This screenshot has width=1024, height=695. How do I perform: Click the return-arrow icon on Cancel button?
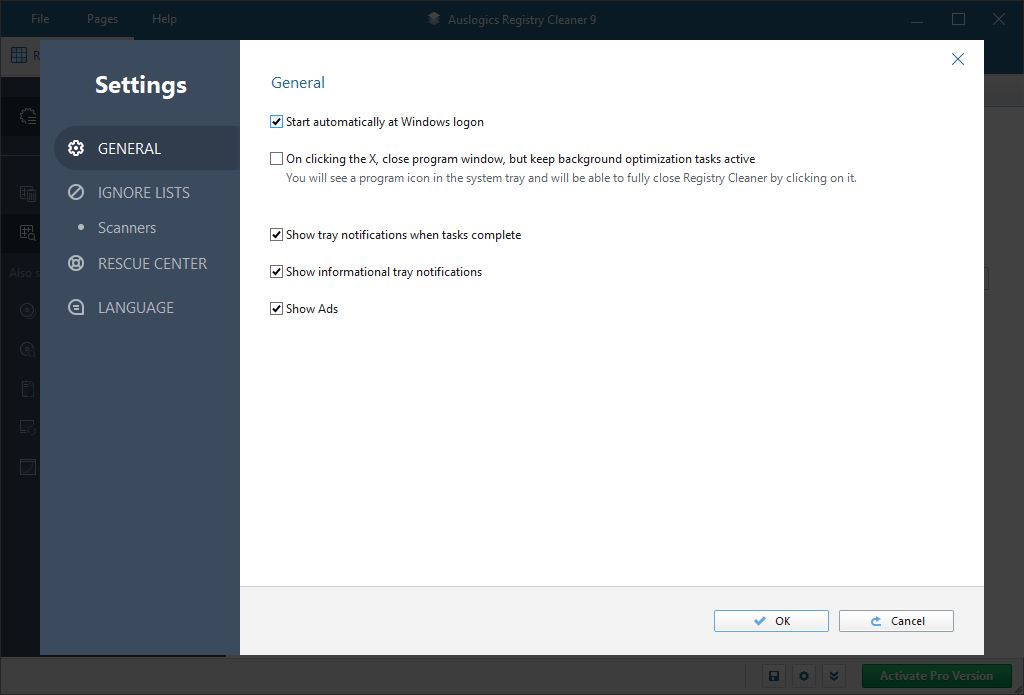tap(876, 621)
